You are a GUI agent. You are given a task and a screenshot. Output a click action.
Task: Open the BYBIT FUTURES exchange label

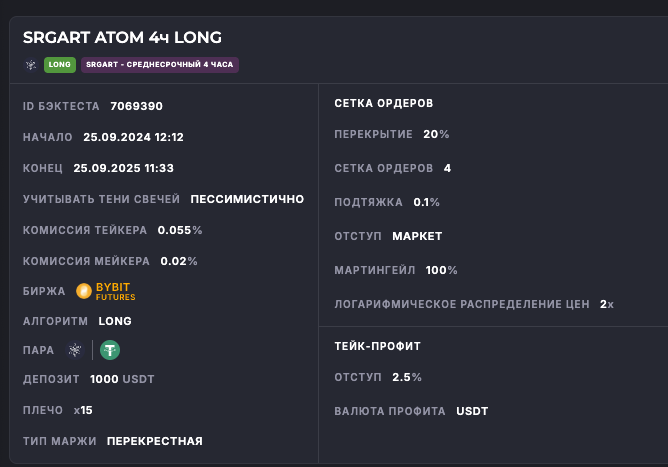[116, 291]
